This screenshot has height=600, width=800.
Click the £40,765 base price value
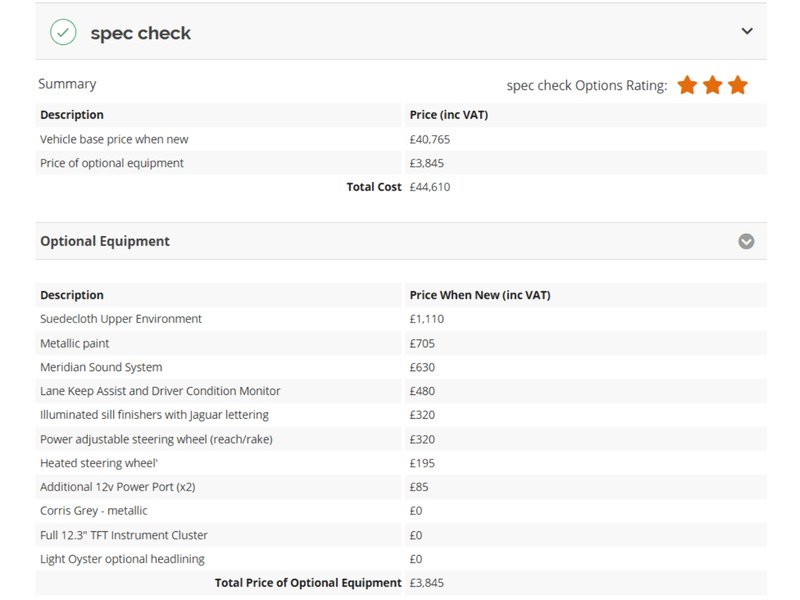(430, 139)
